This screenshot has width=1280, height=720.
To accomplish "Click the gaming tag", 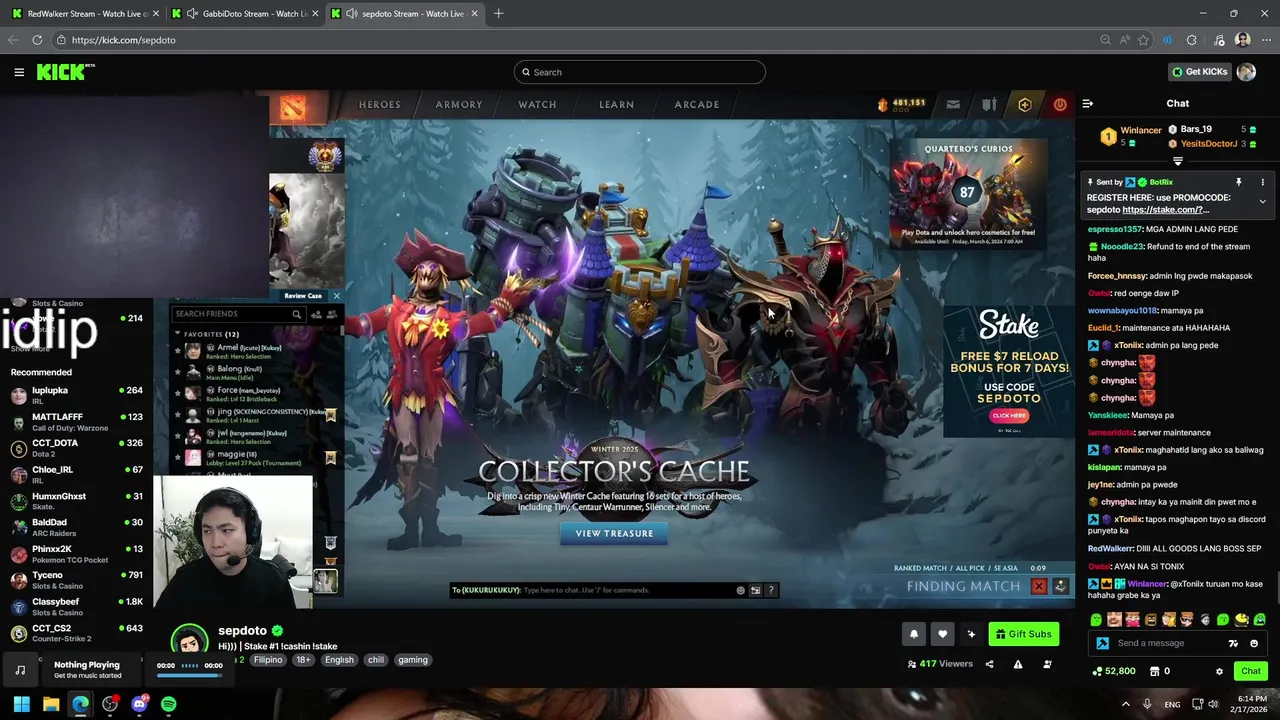I will coord(413,660).
